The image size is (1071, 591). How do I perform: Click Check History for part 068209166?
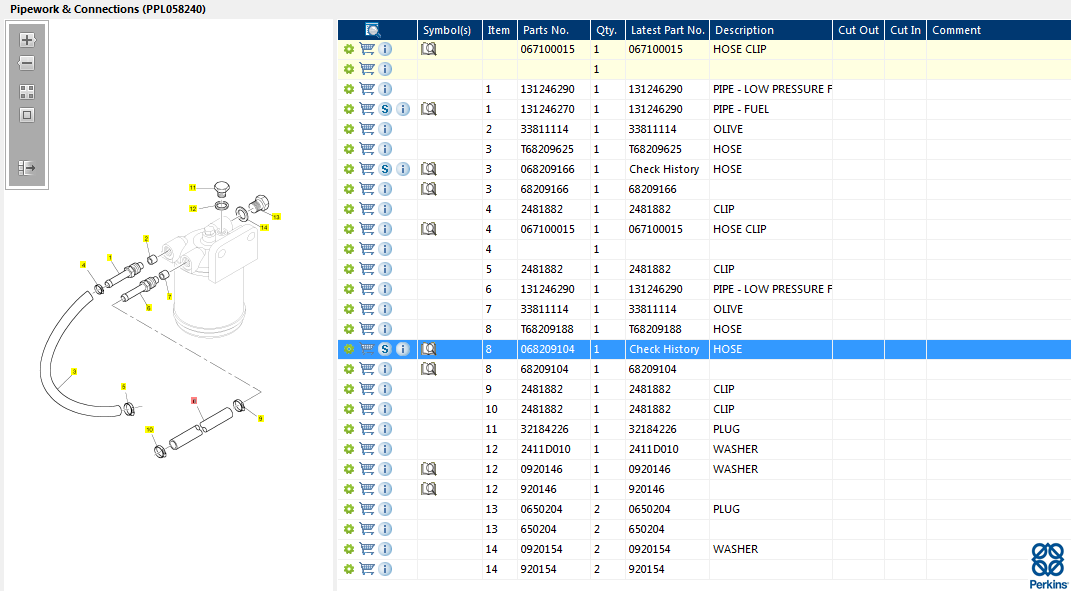tap(664, 169)
